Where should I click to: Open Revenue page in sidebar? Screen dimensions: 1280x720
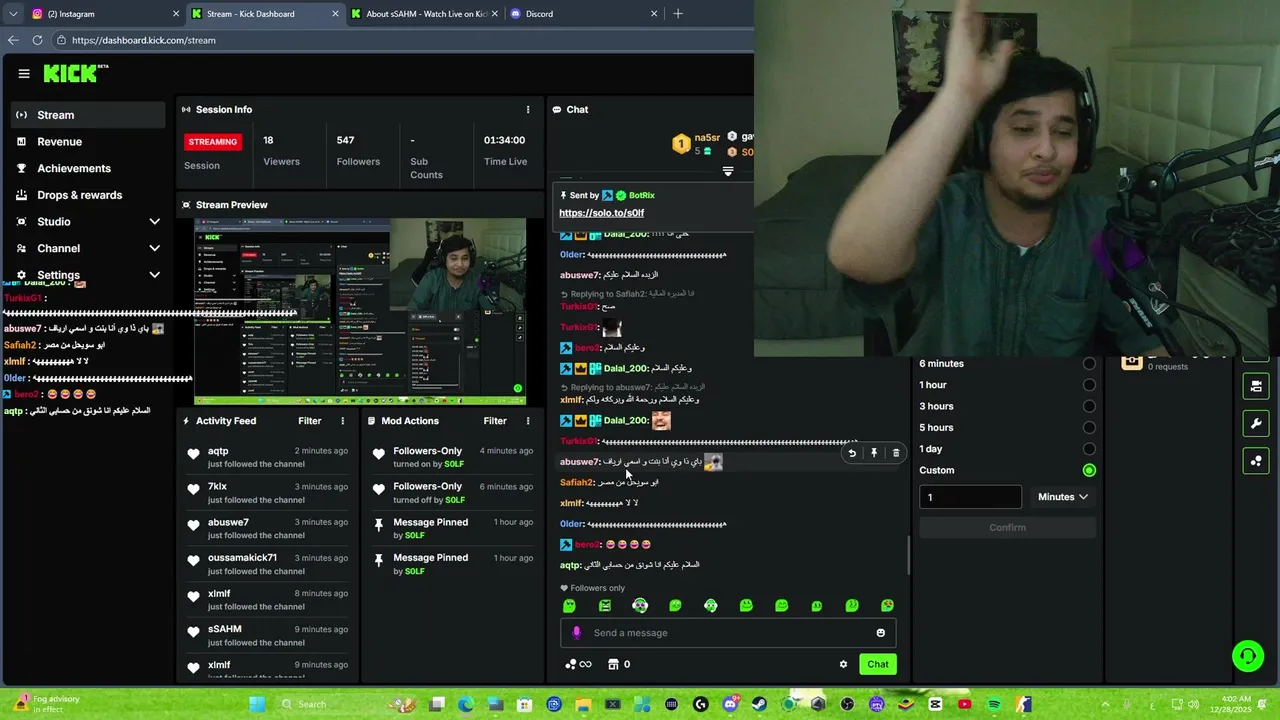[88, 142]
